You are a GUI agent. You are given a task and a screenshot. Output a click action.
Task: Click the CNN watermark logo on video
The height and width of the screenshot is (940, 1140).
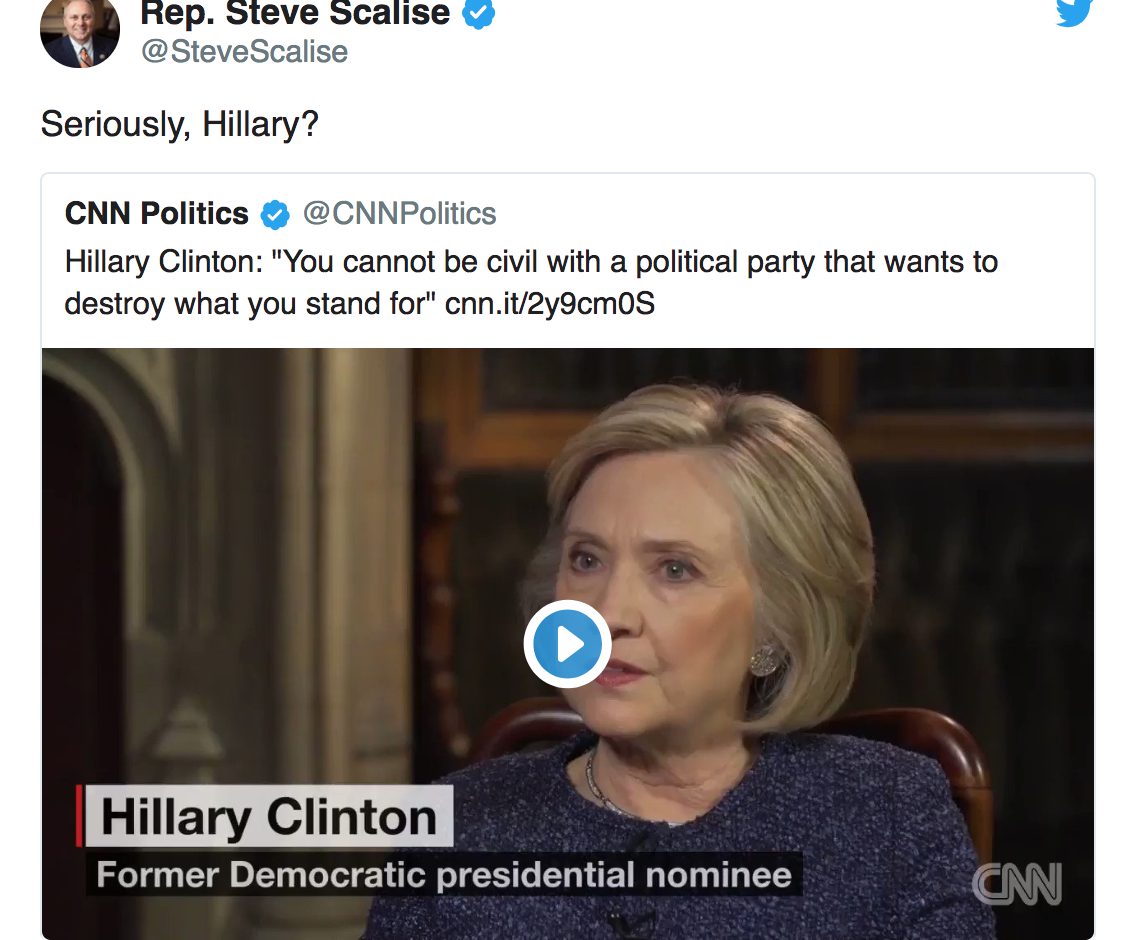tap(1017, 884)
